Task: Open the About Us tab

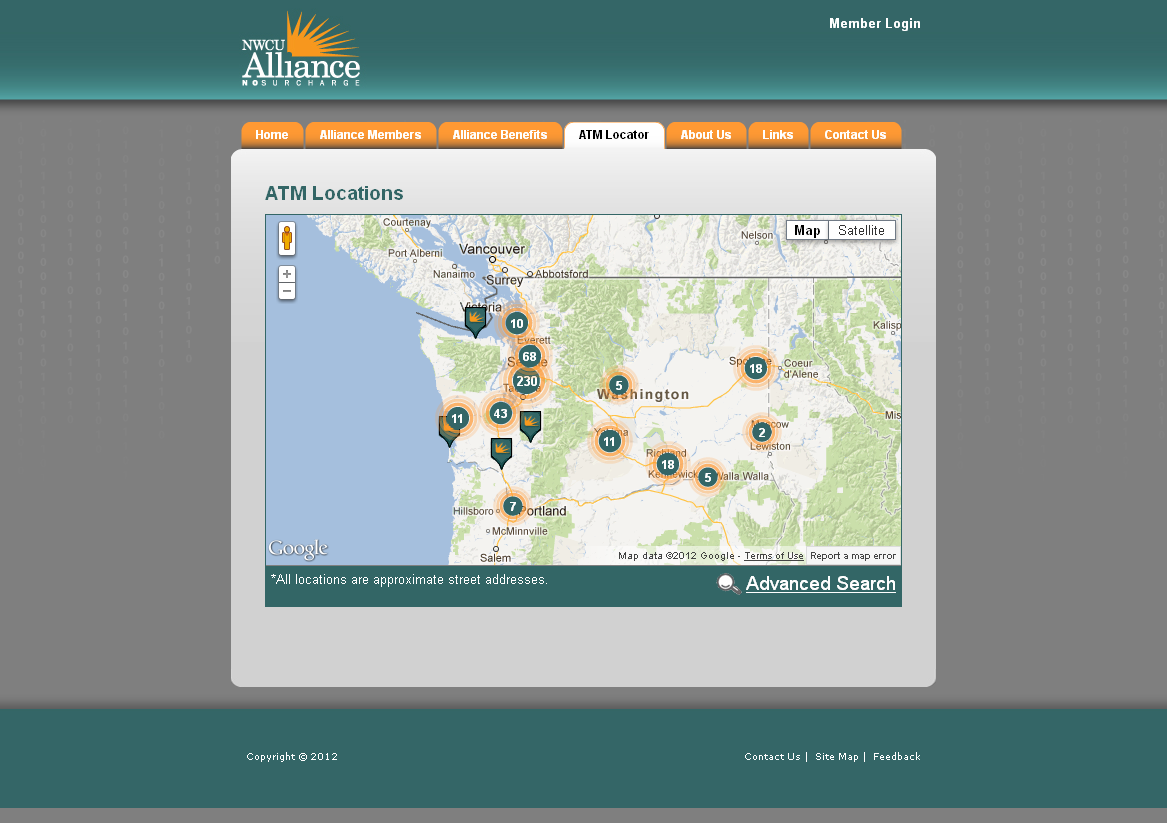Action: point(706,135)
